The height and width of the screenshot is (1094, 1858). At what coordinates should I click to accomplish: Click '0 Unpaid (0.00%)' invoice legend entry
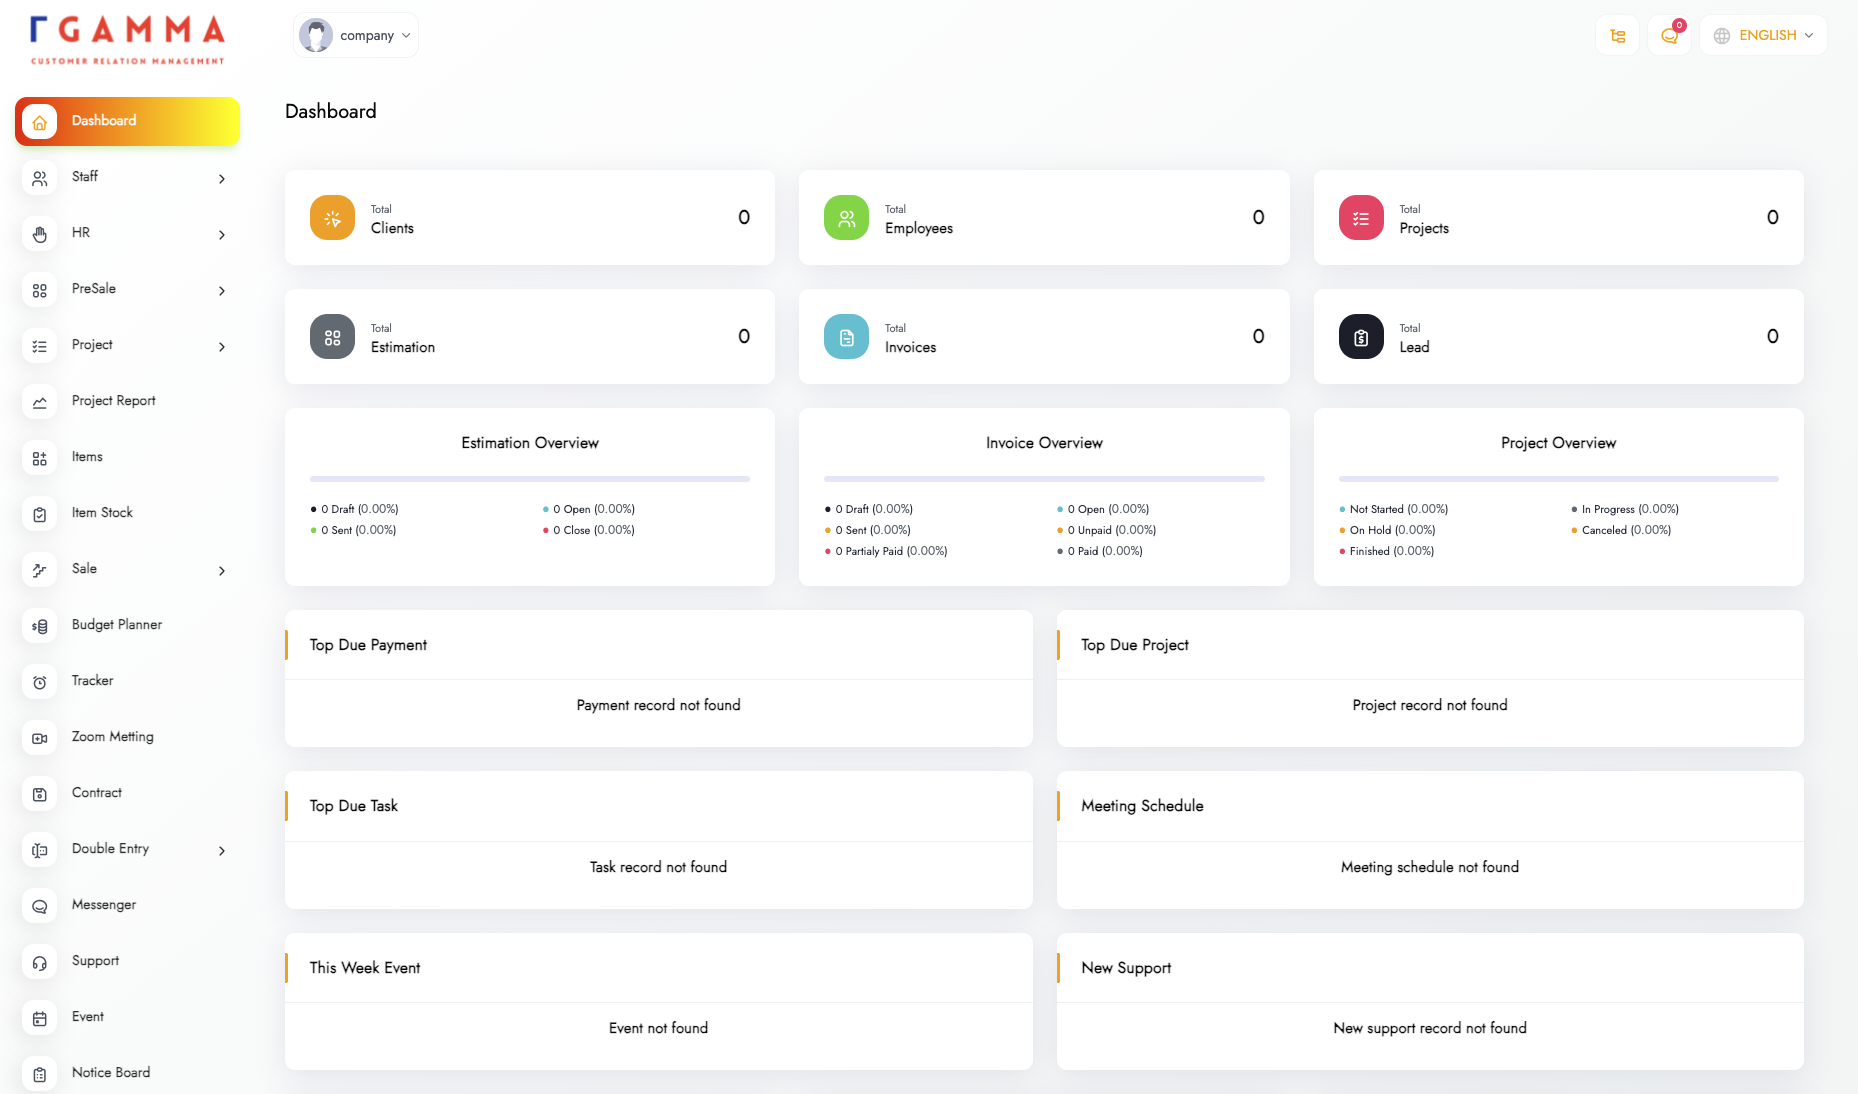click(x=1107, y=530)
